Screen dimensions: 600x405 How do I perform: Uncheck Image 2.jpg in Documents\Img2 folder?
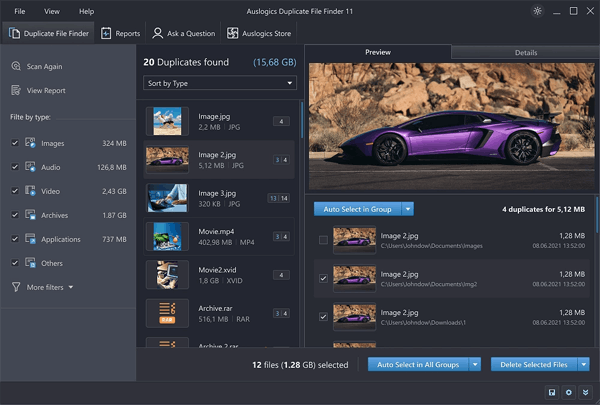click(323, 278)
